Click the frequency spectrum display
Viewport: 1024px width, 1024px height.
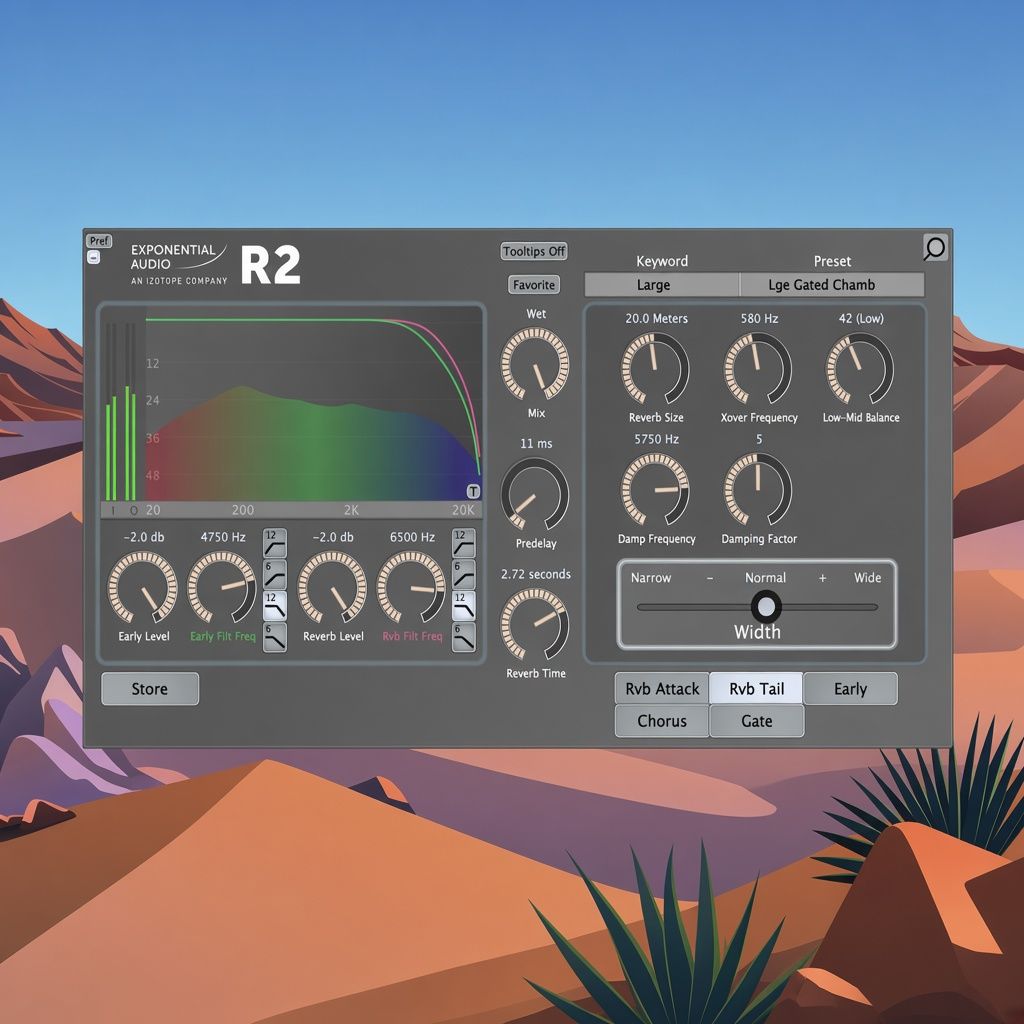click(313, 405)
